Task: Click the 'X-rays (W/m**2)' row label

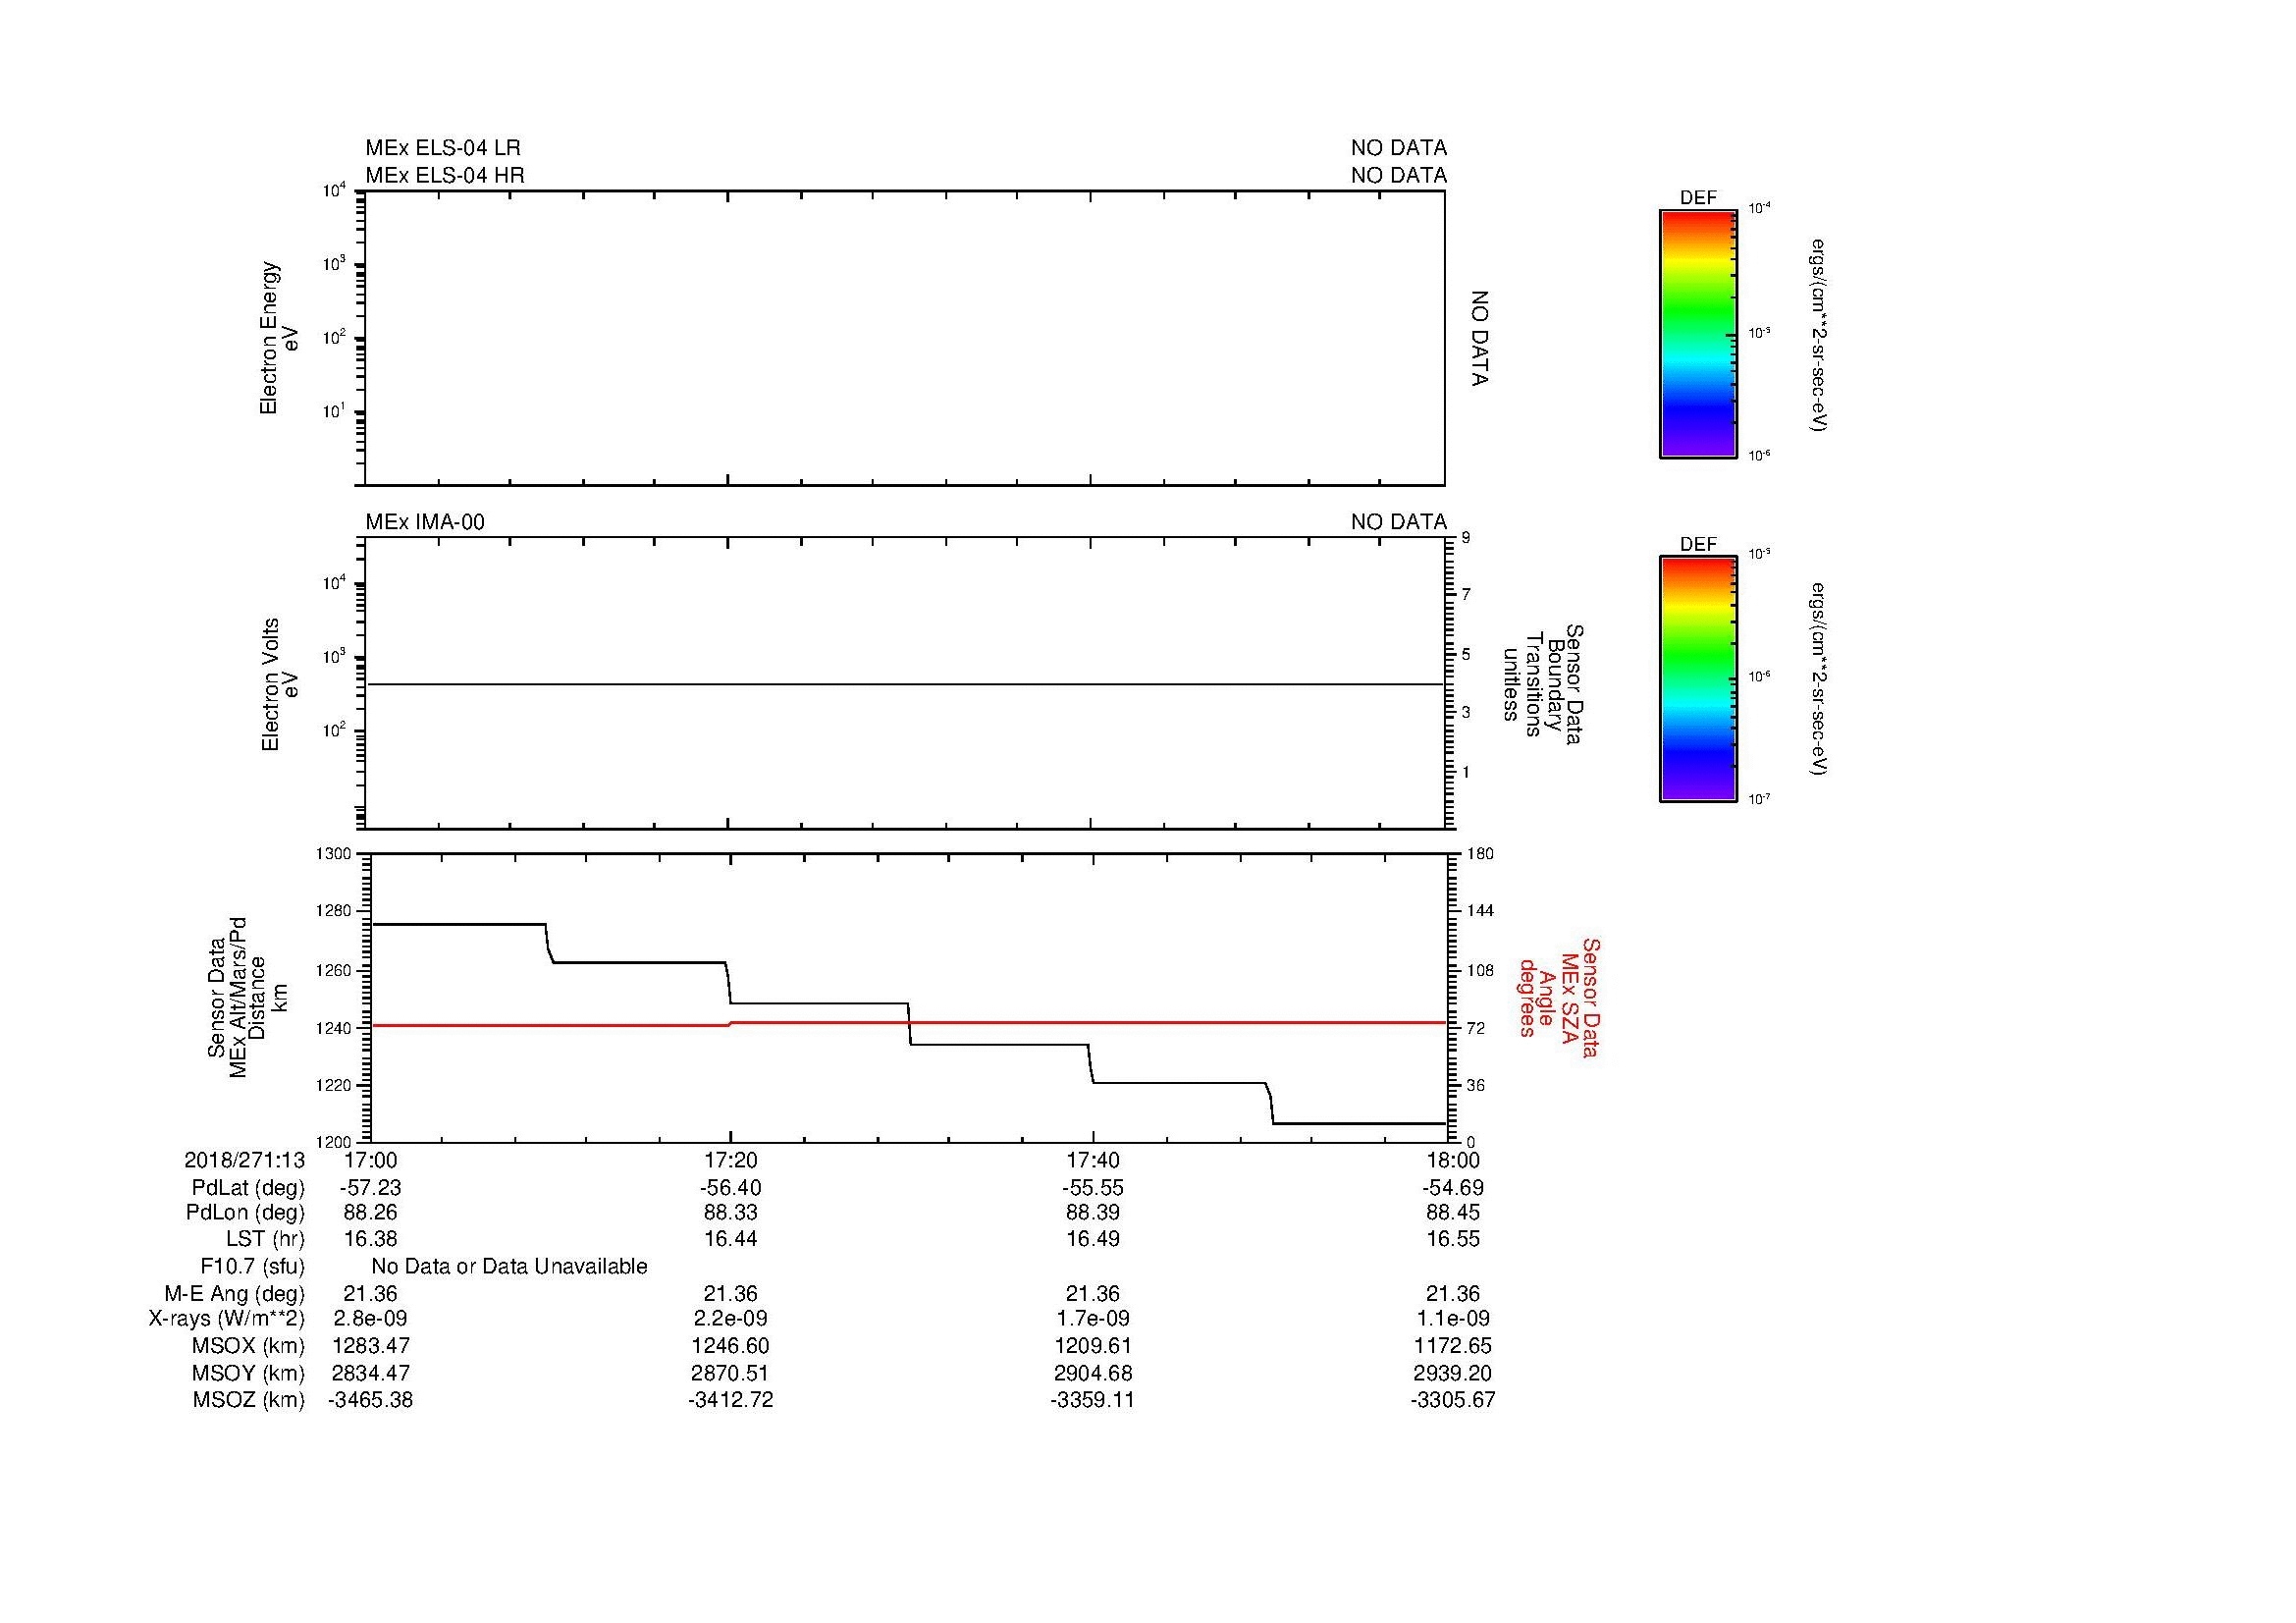Action: 227,1319
